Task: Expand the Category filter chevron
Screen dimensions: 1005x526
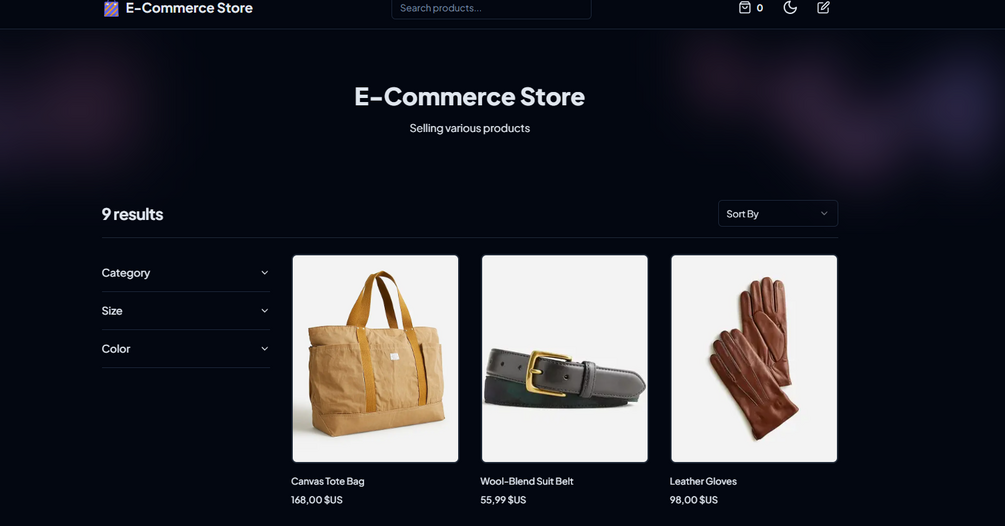Action: tap(265, 273)
